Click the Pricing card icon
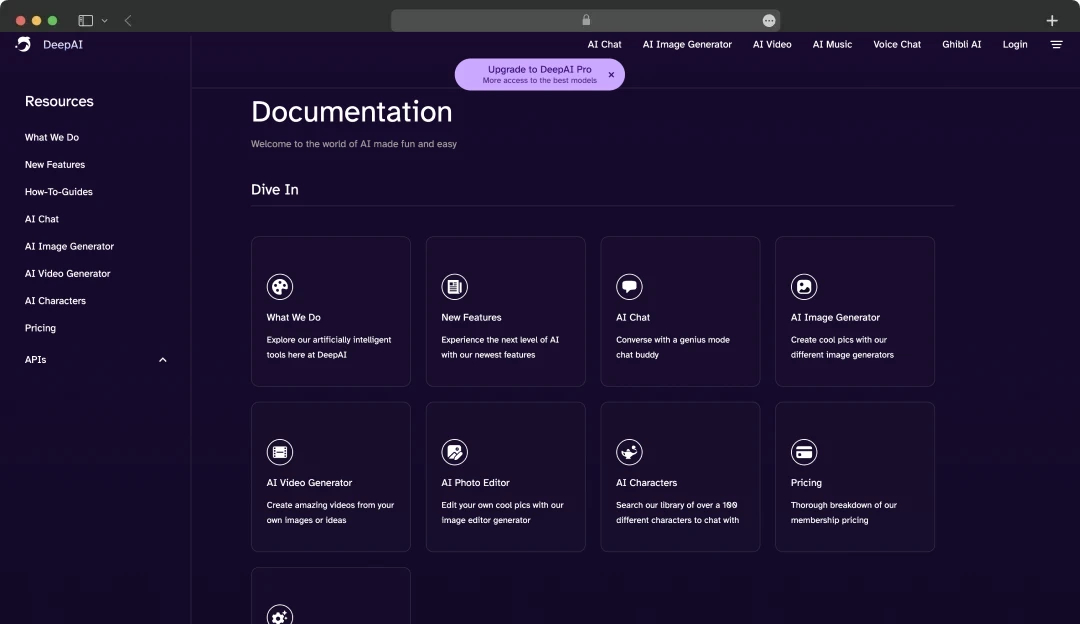Image resolution: width=1080 pixels, height=624 pixels. pyautogui.click(x=804, y=451)
